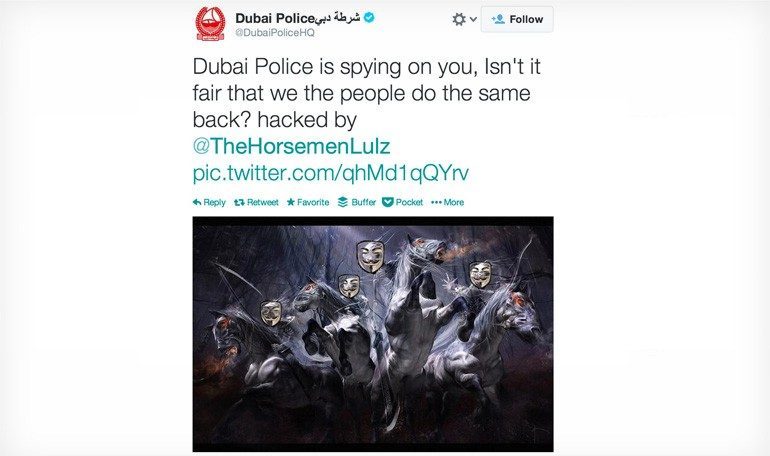The width and height of the screenshot is (770, 456).
Task: Click the tweet body text
Action: [x=366, y=93]
